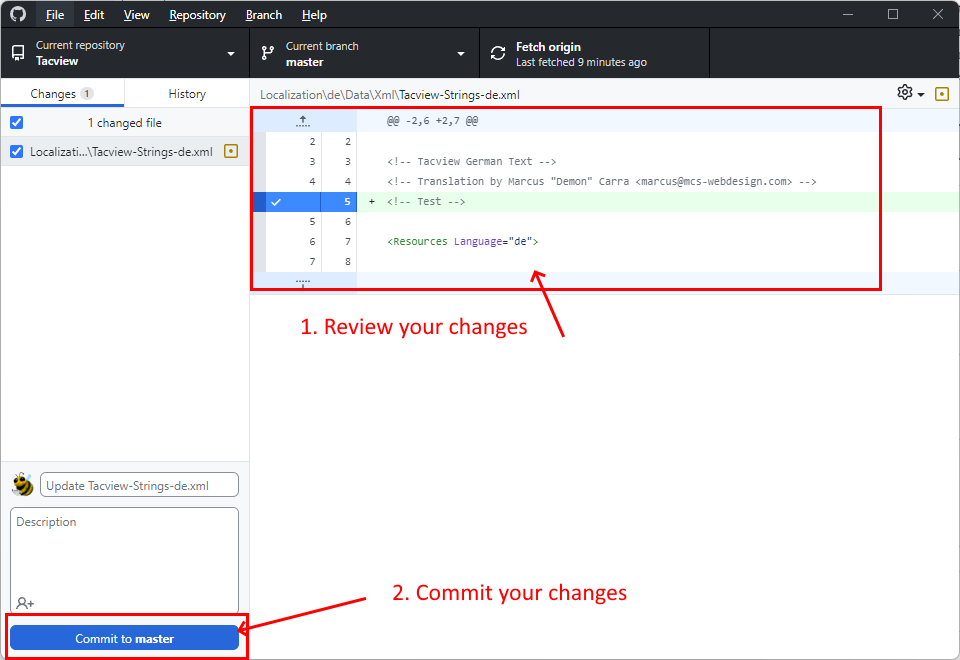This screenshot has height=660, width=960.
Task: Expand diff context upward
Action: point(303,121)
